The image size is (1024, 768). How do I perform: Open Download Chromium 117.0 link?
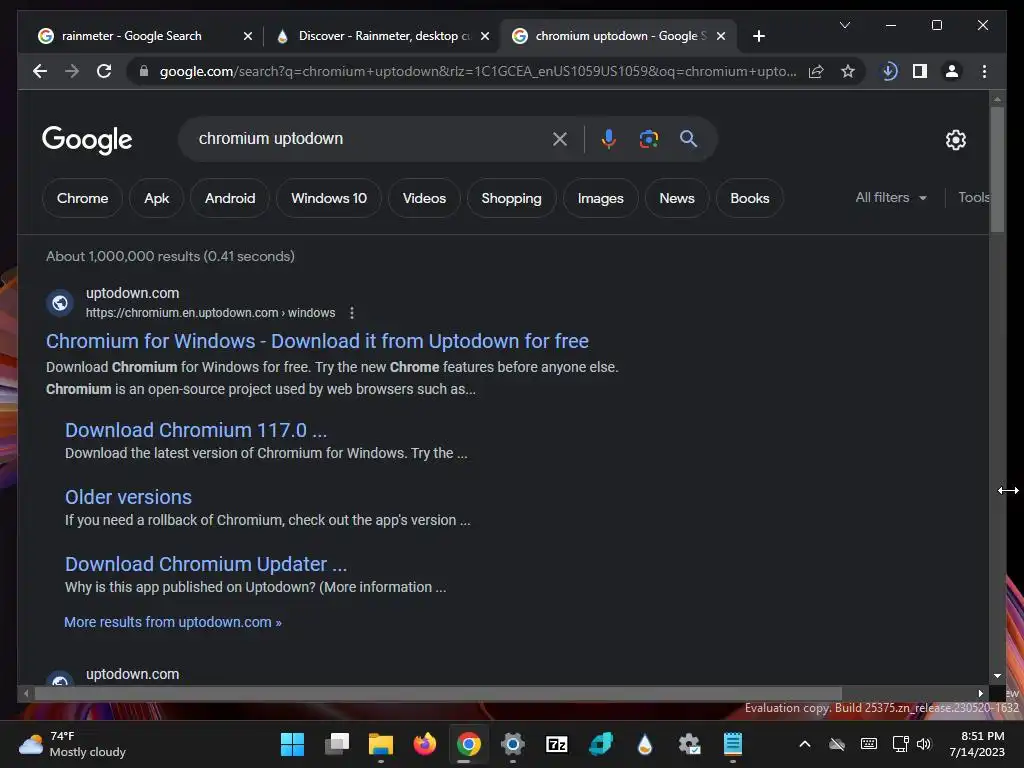(x=196, y=430)
